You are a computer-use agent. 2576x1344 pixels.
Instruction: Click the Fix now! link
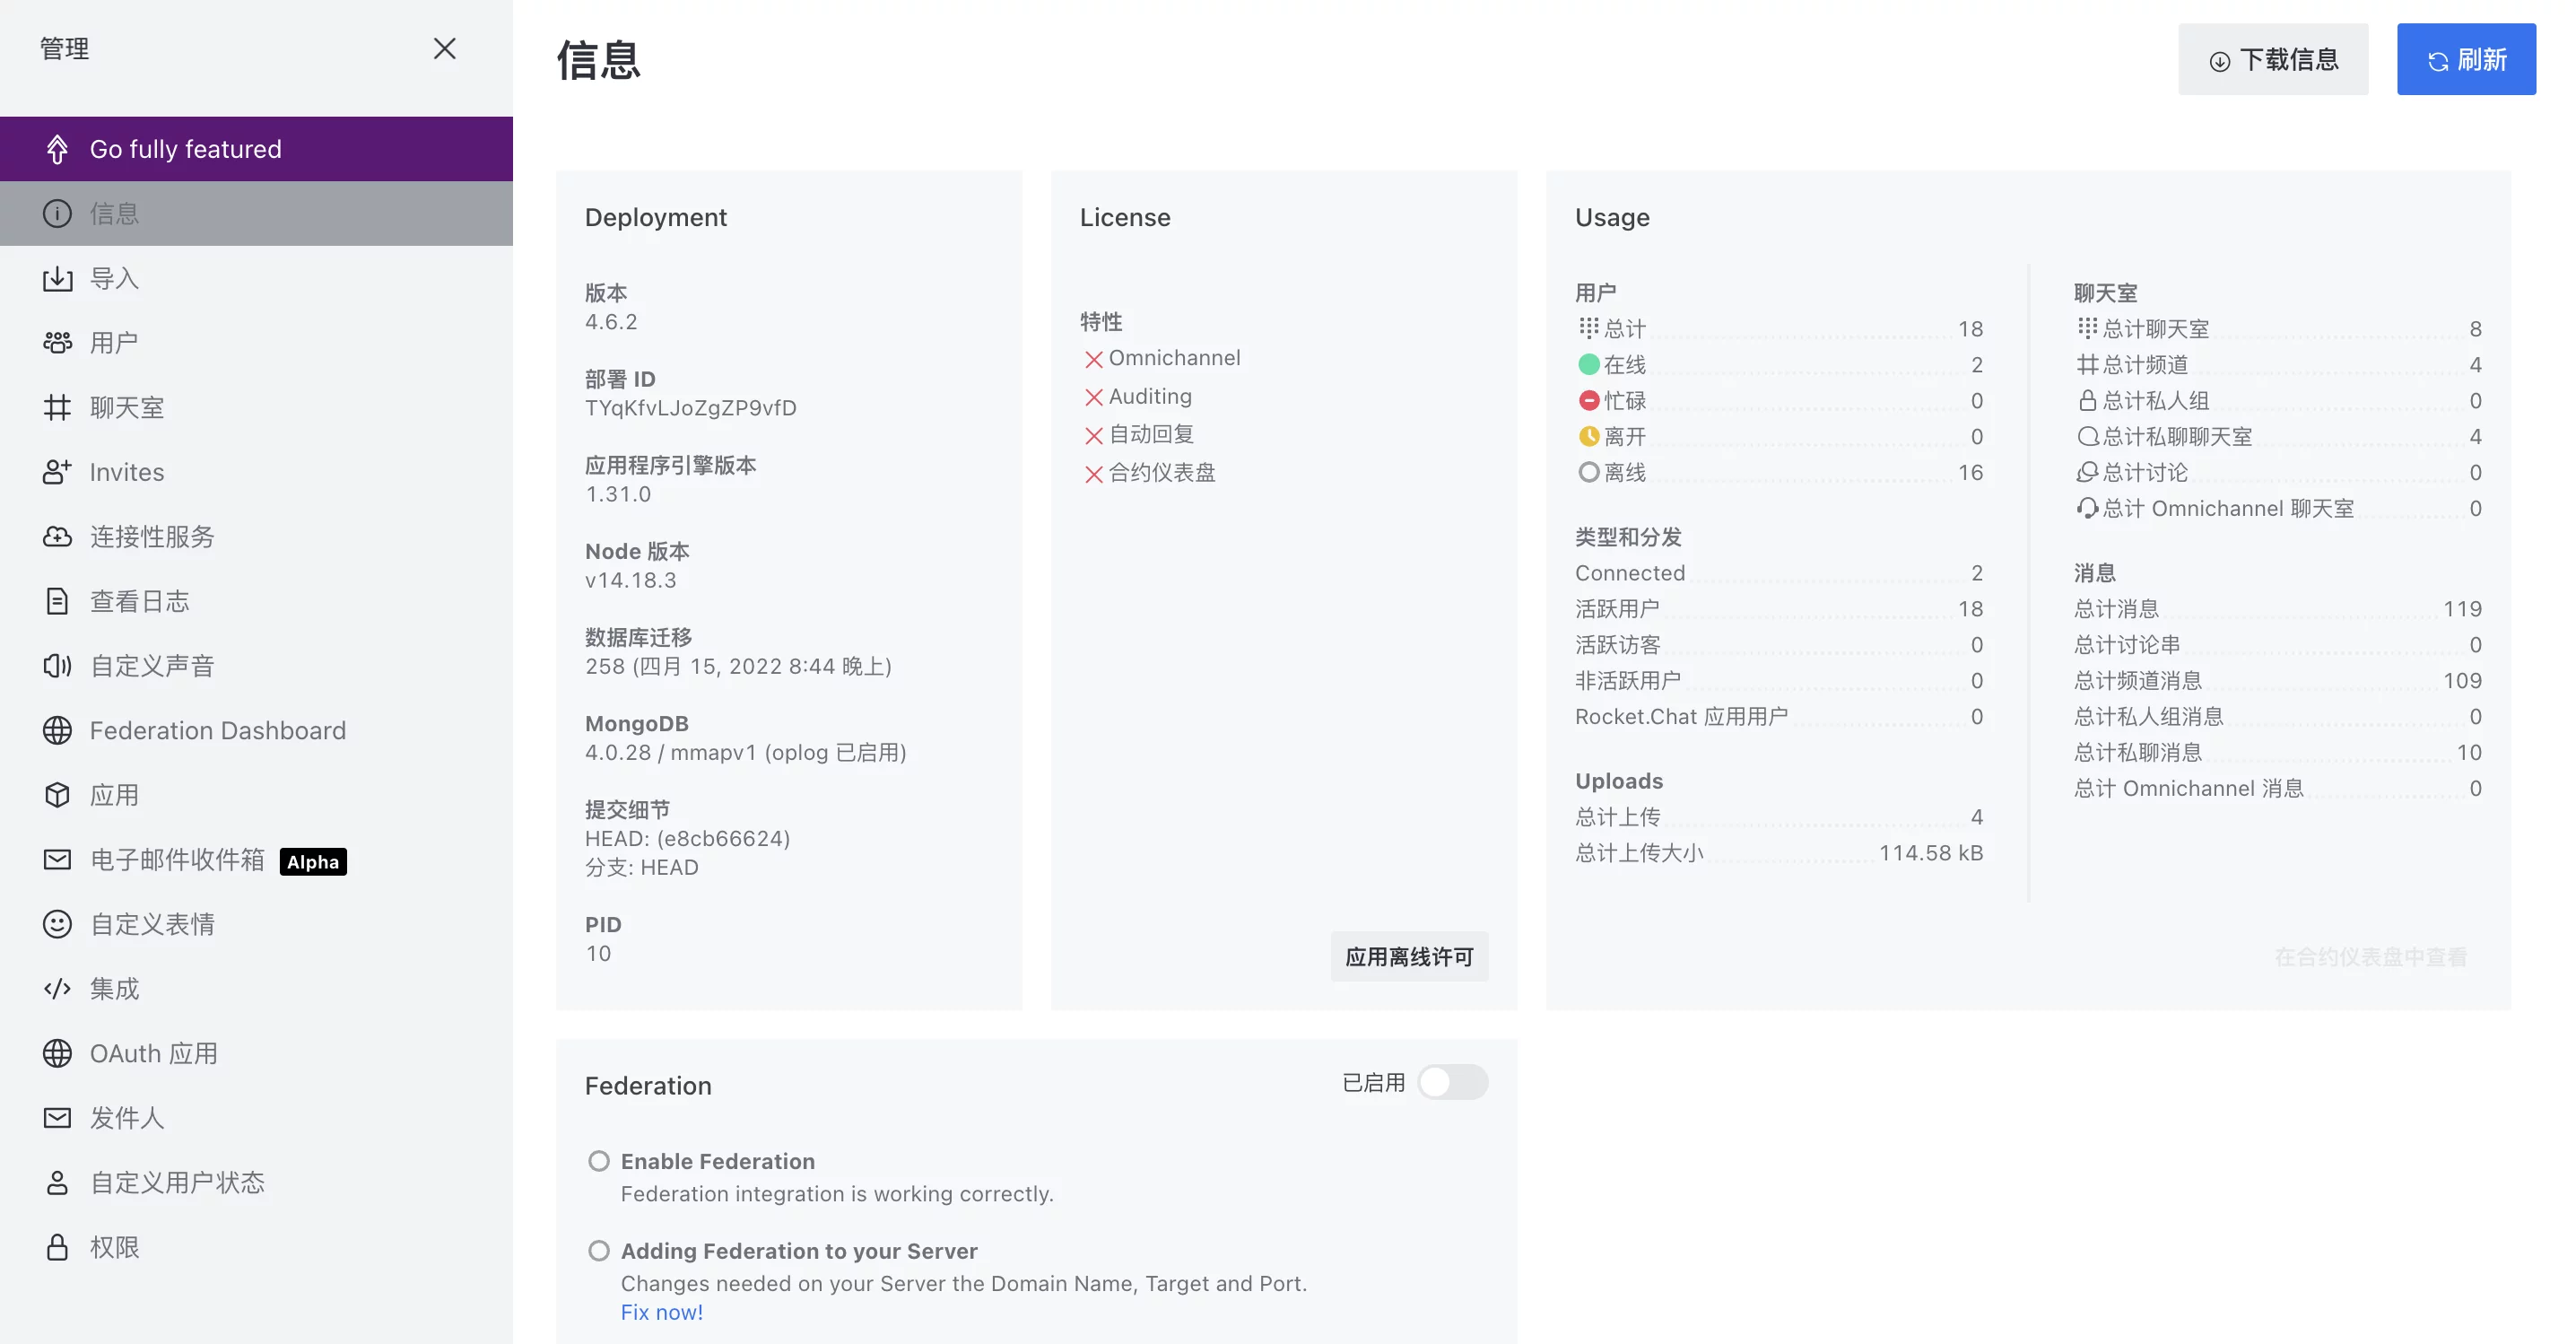tap(661, 1312)
